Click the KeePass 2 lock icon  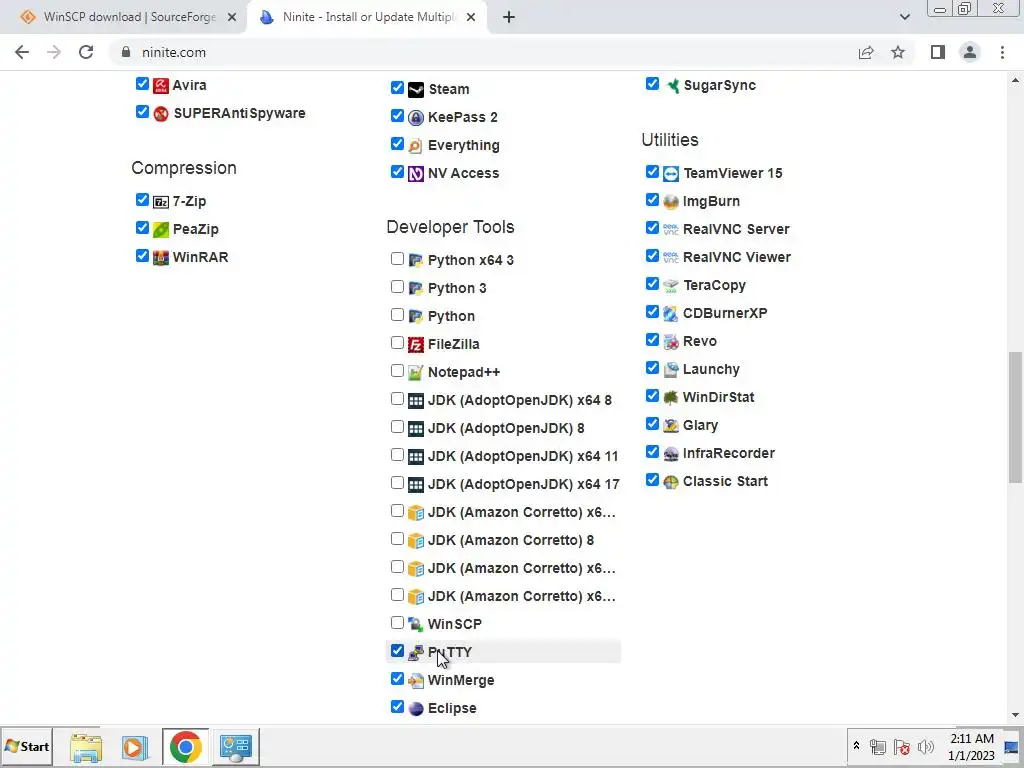click(416, 118)
